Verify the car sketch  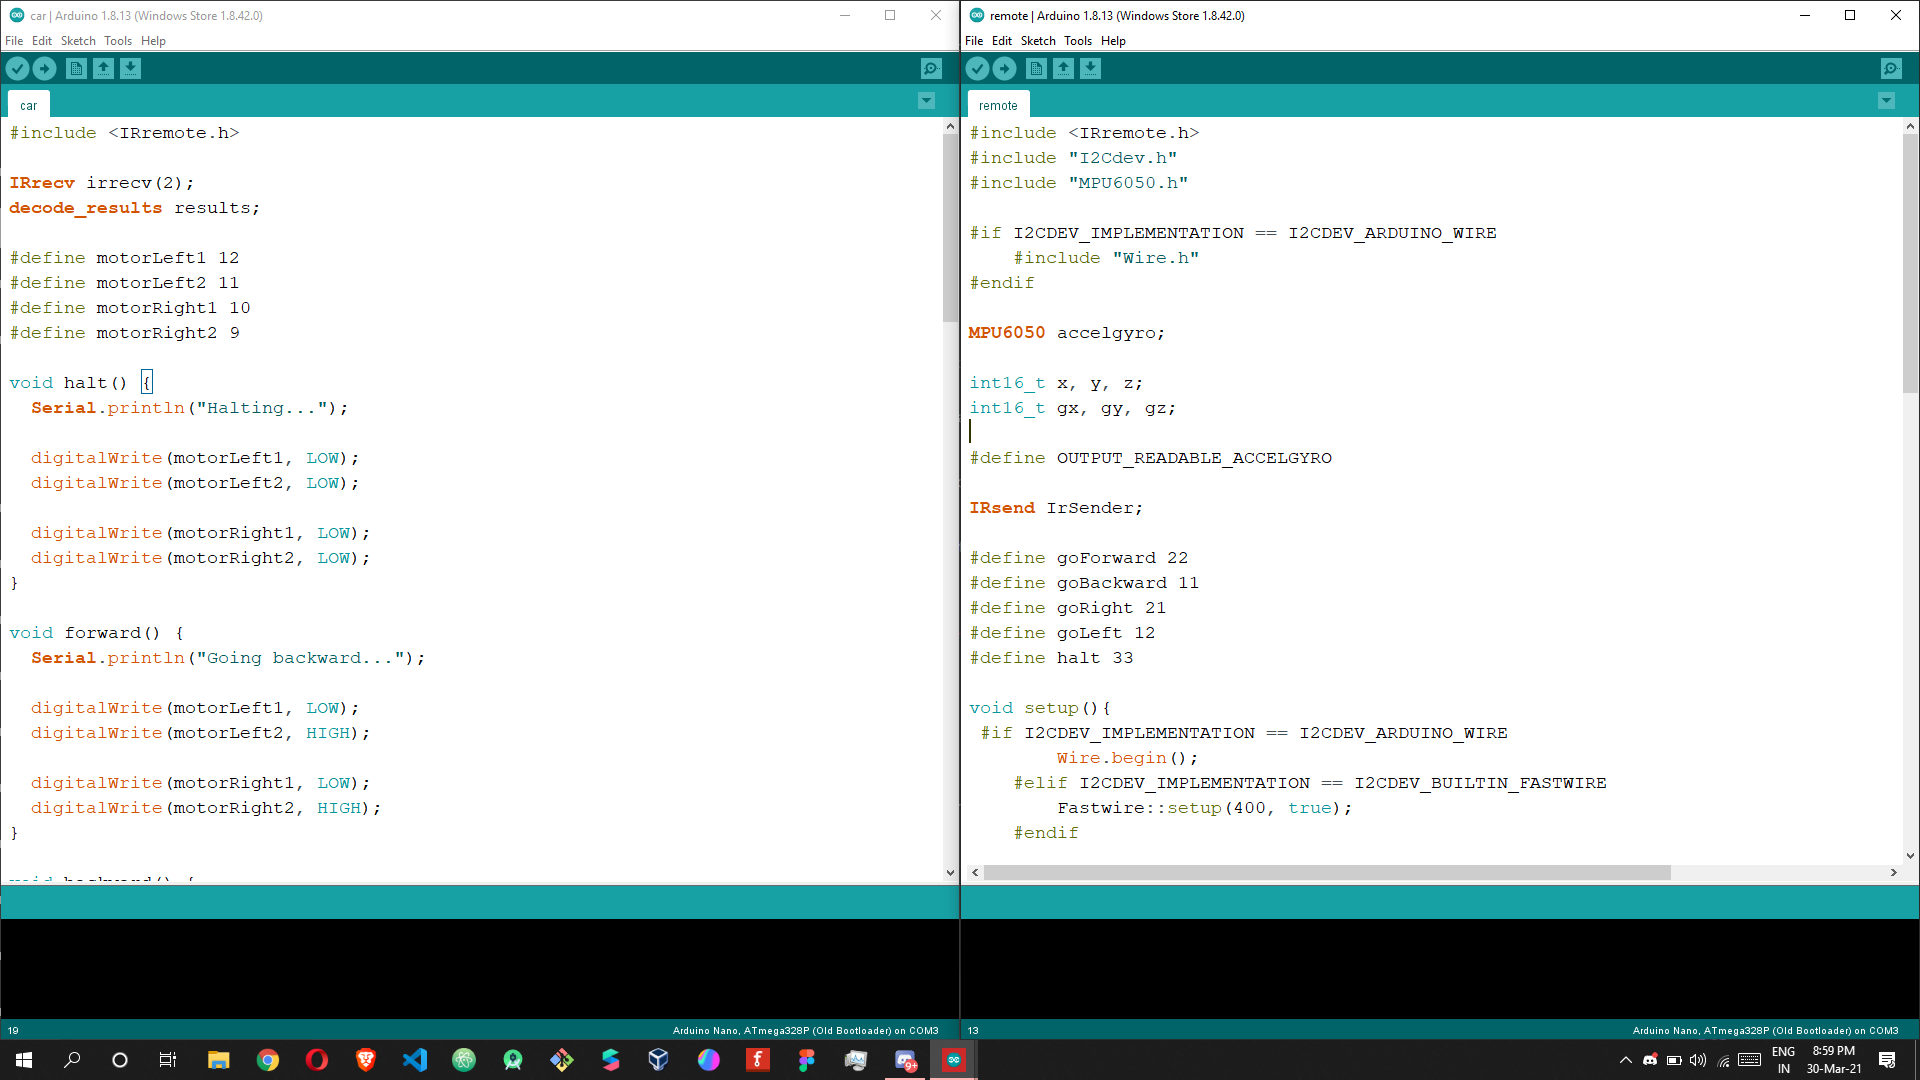[17, 68]
